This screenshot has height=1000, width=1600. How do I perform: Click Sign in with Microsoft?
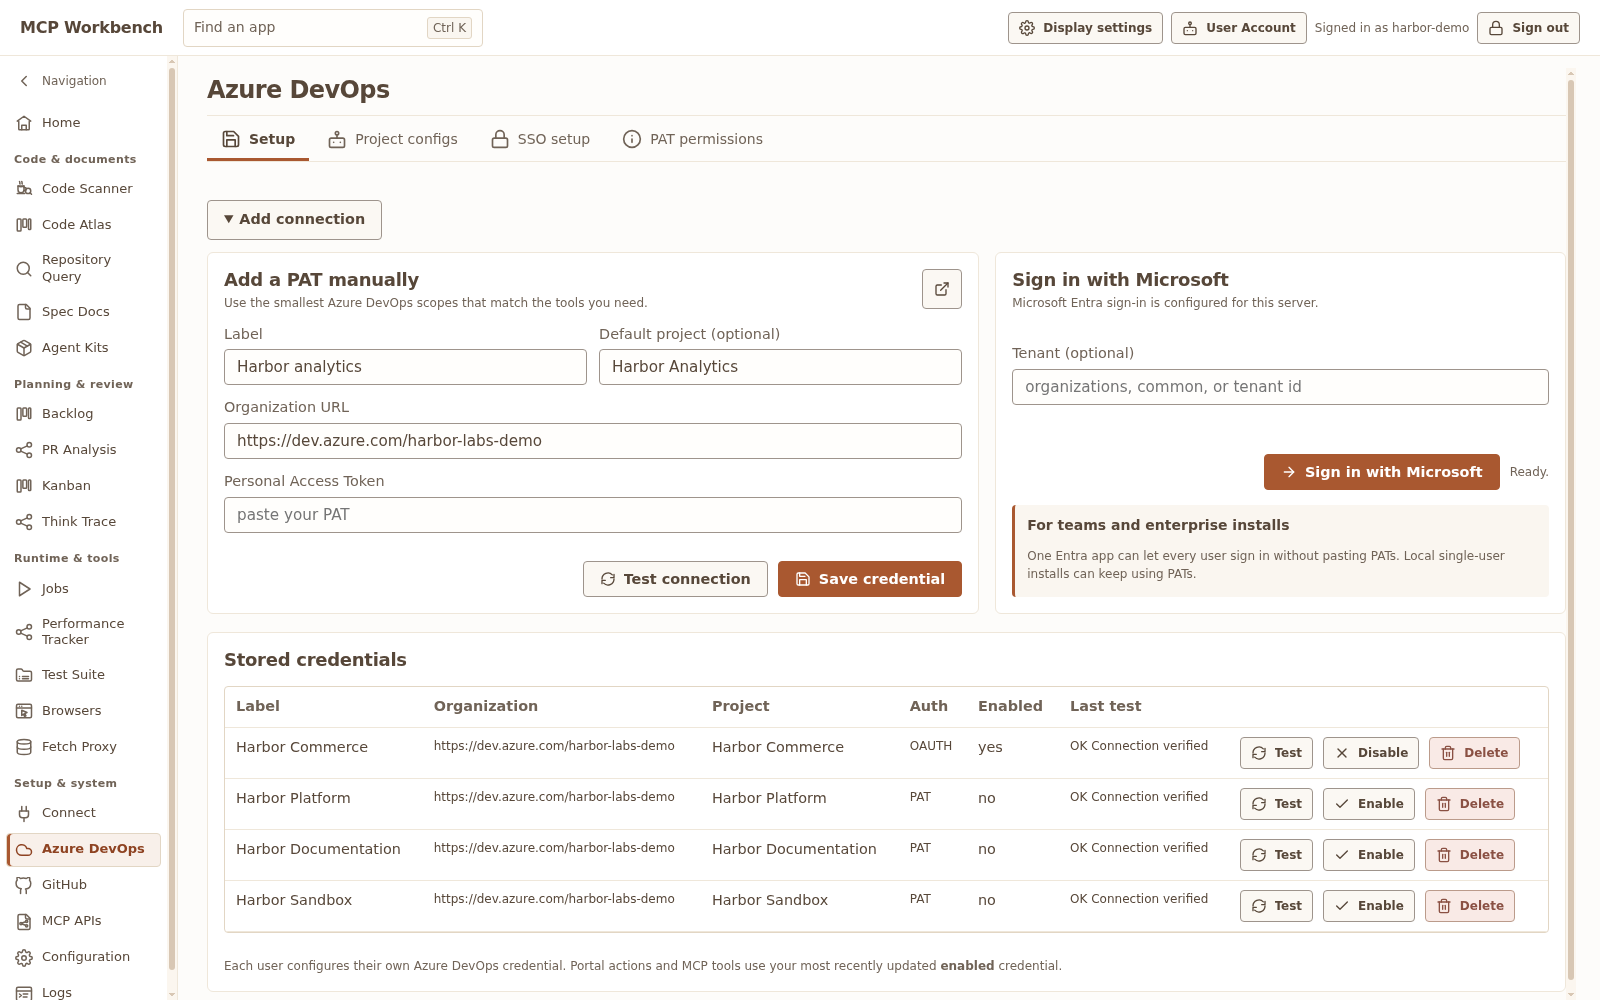coord(1382,472)
